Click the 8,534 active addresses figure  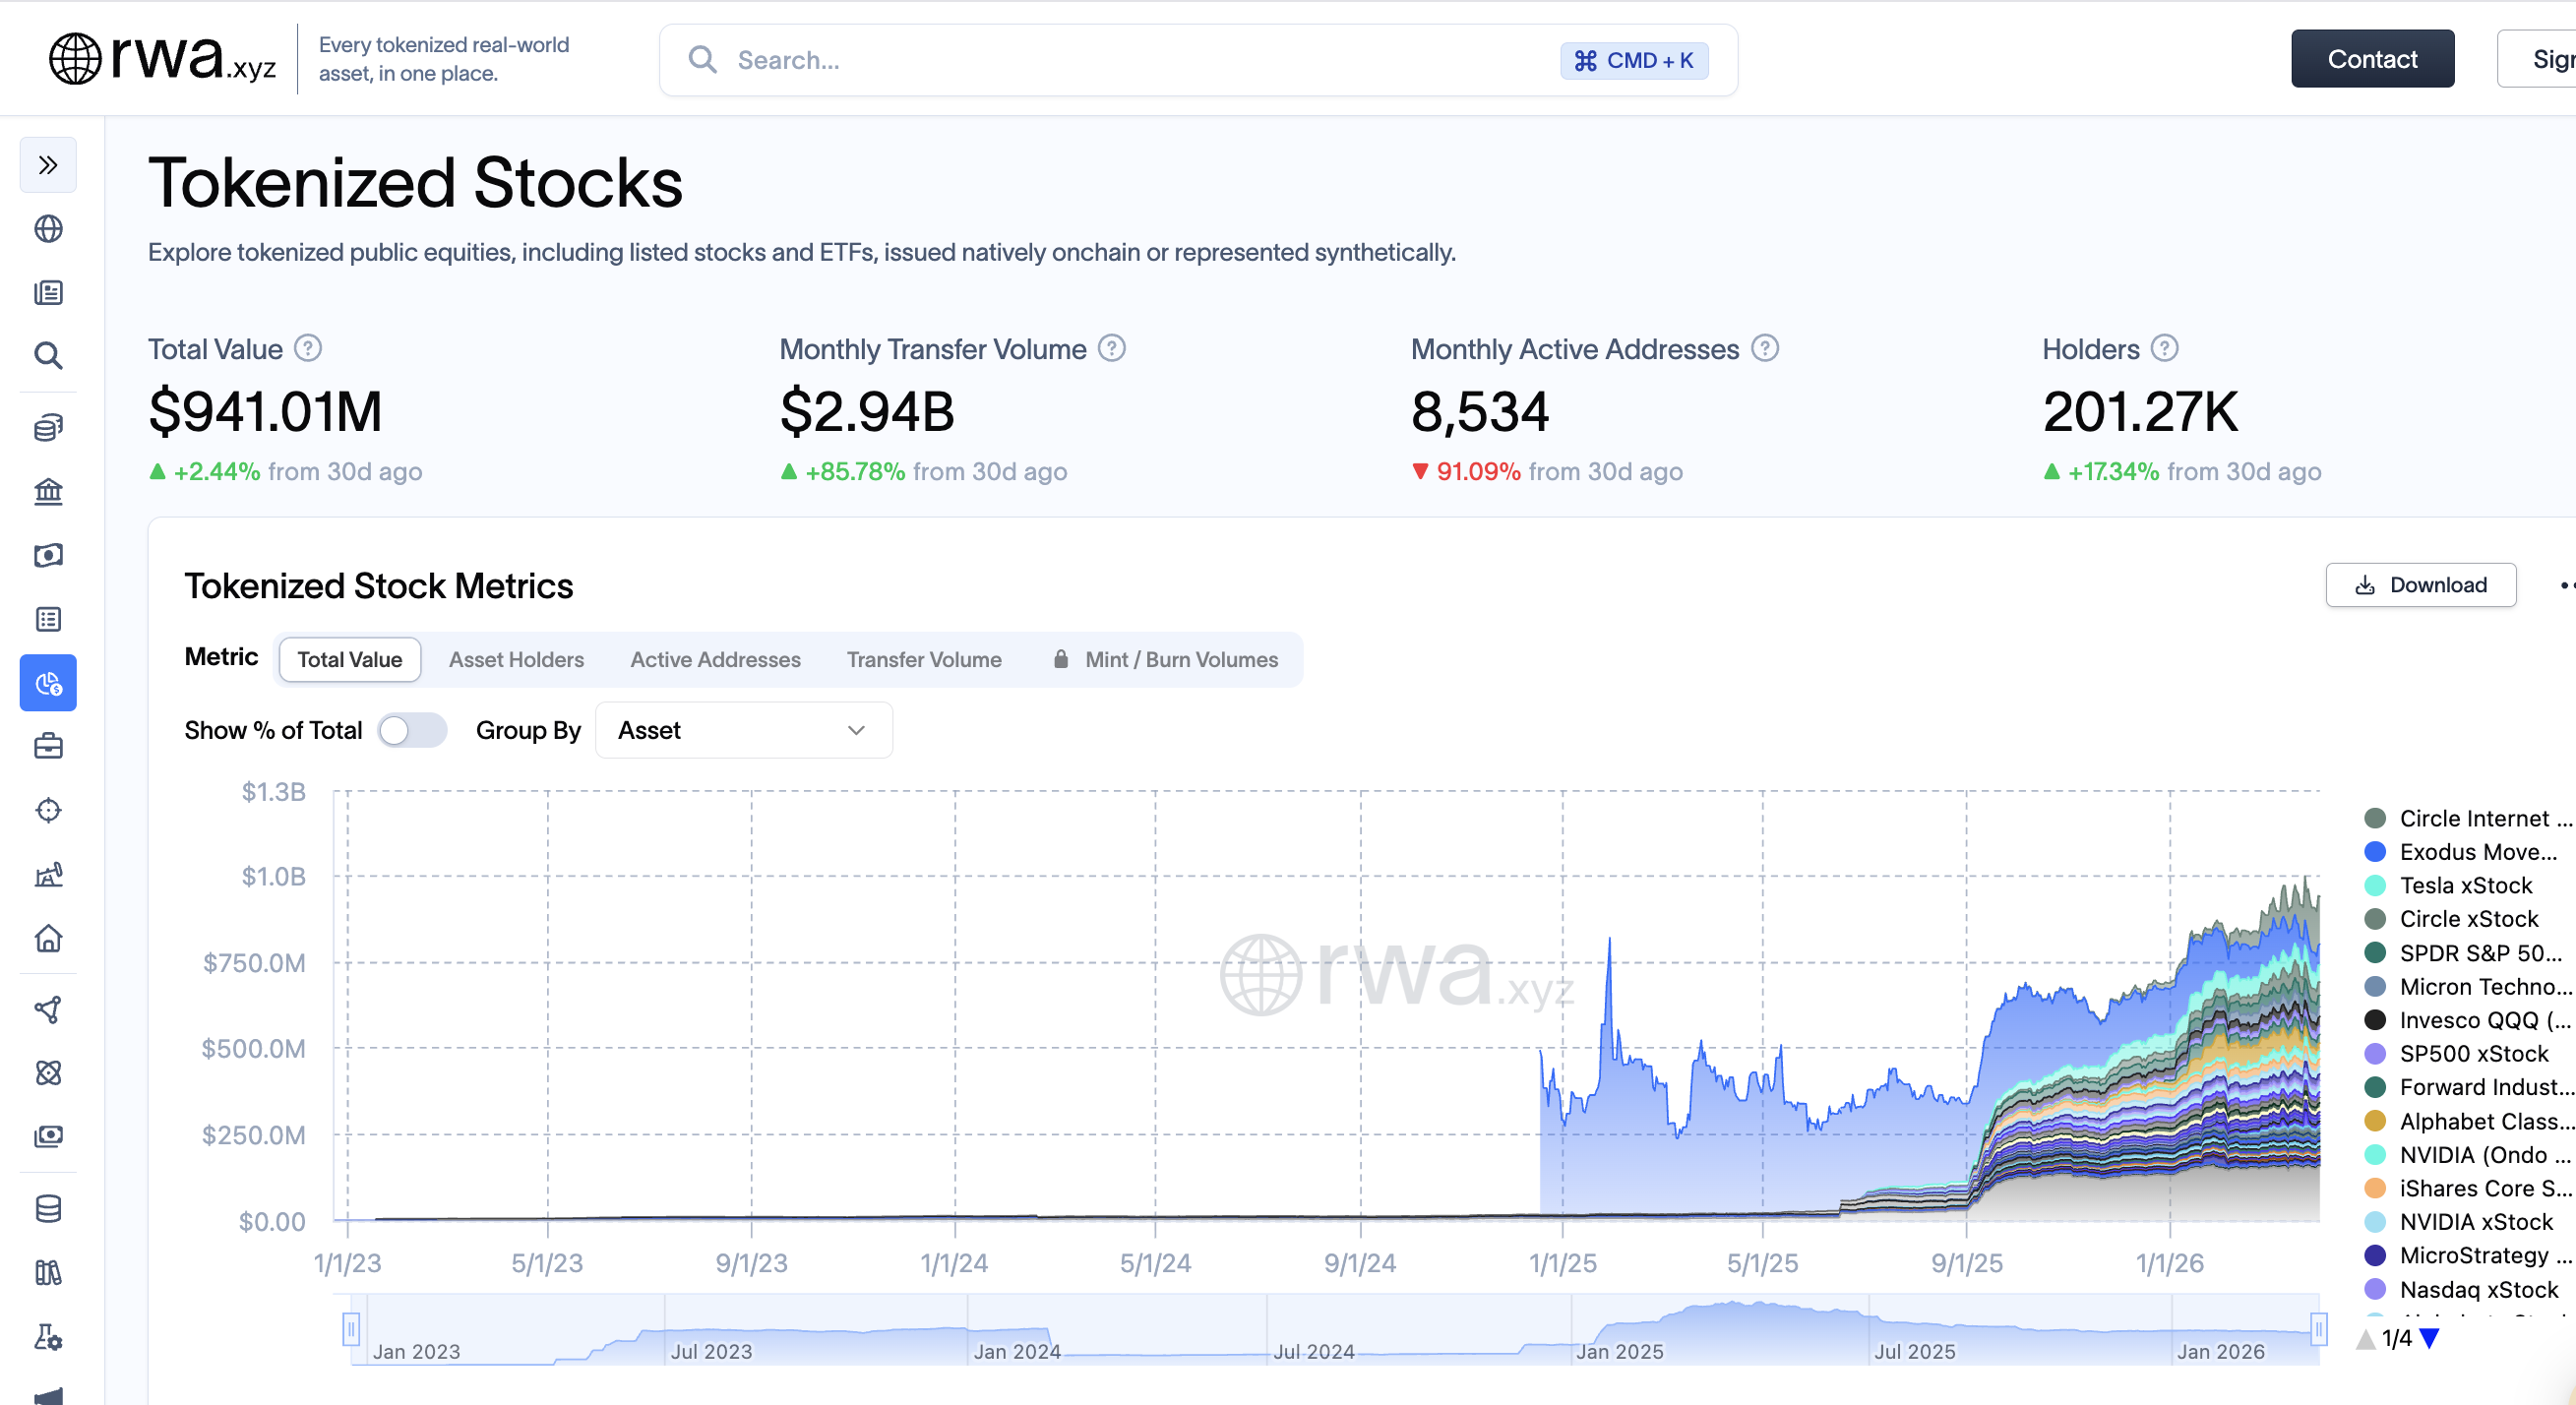1480,412
